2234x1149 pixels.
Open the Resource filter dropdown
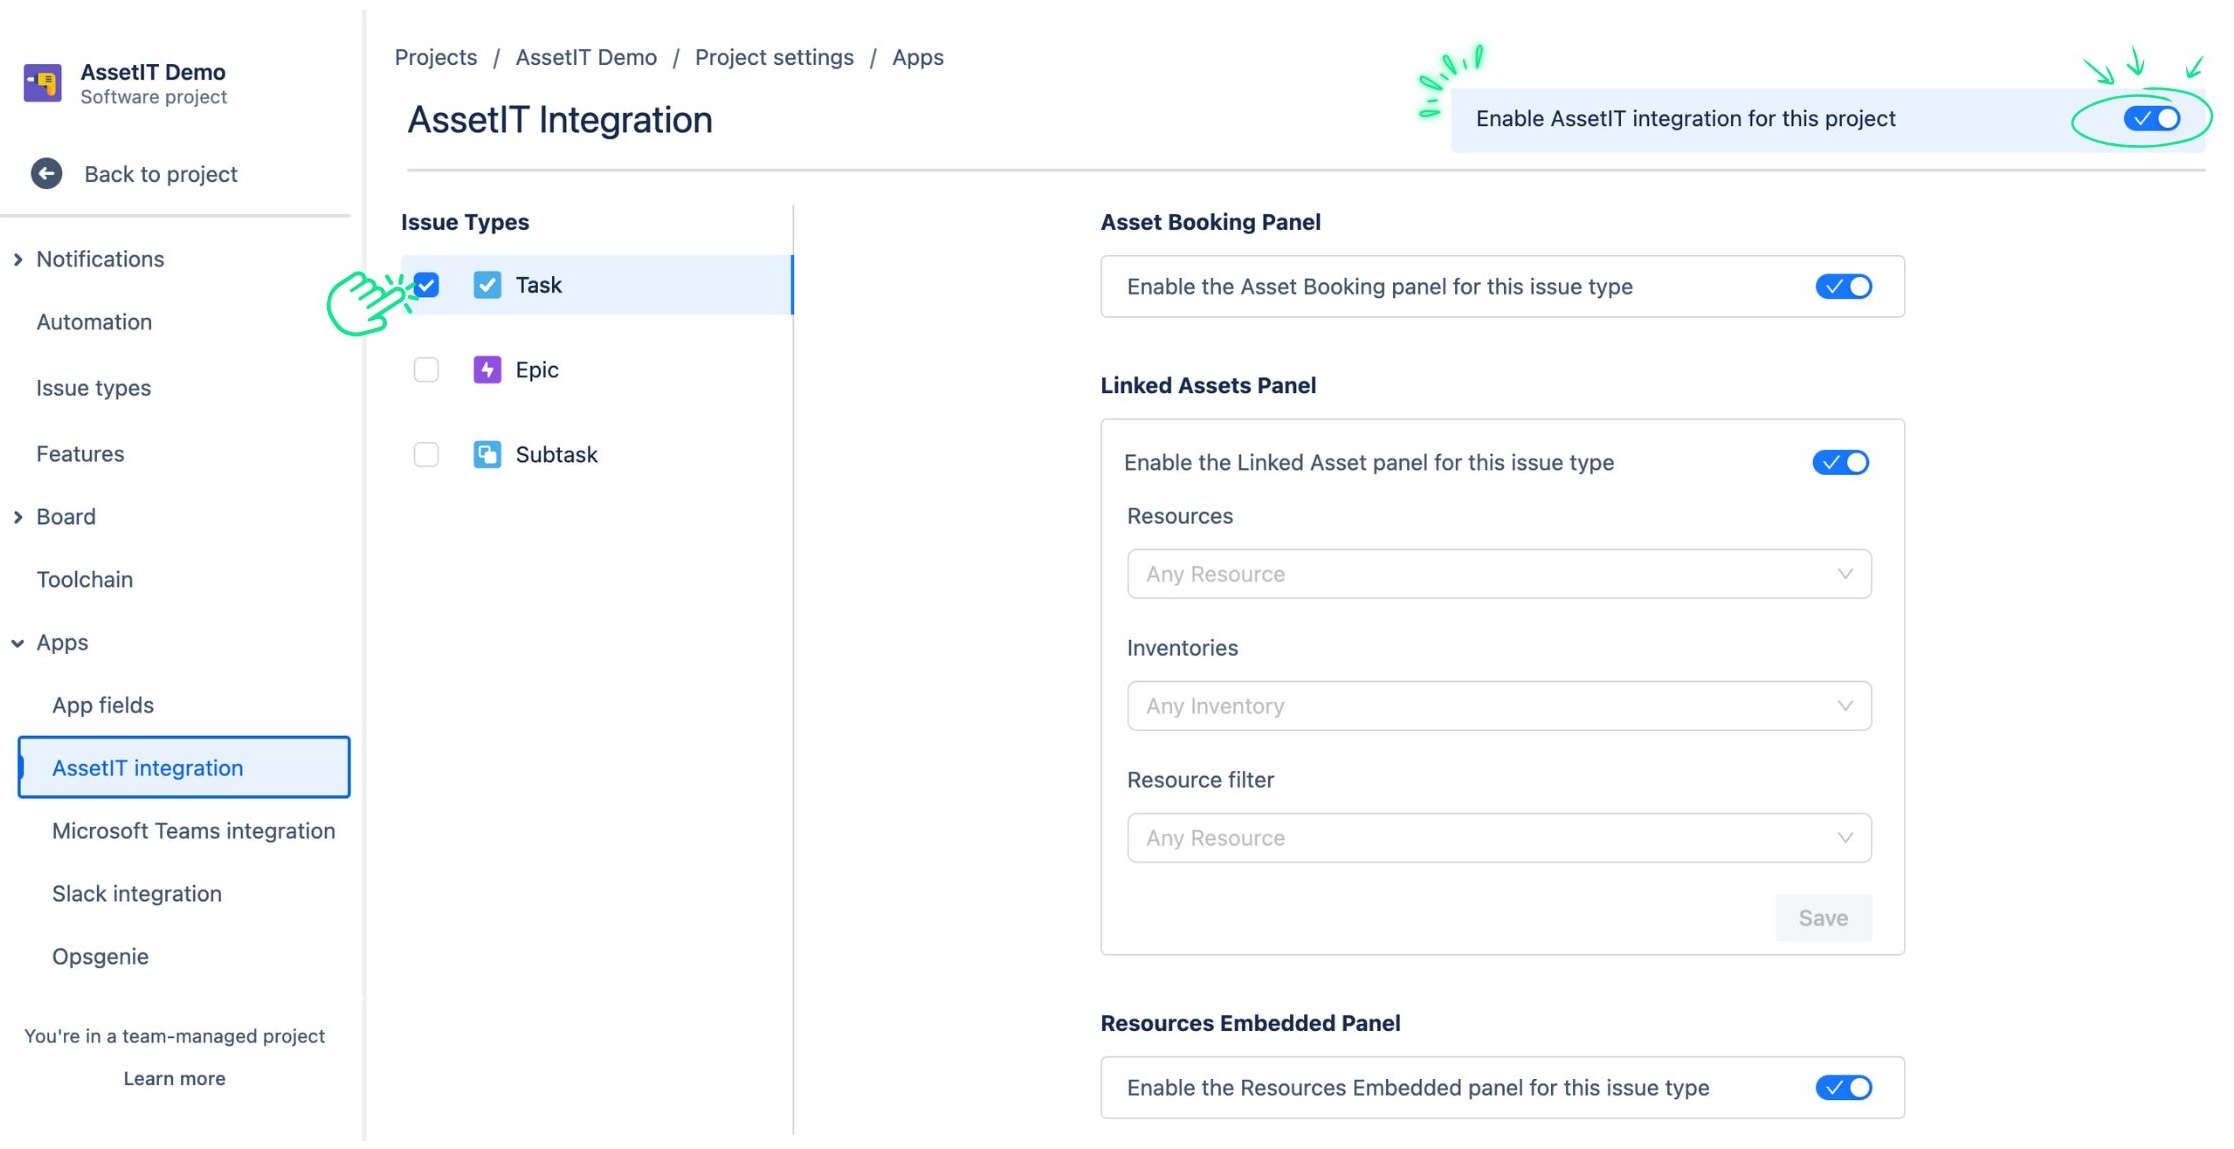tap(1497, 837)
